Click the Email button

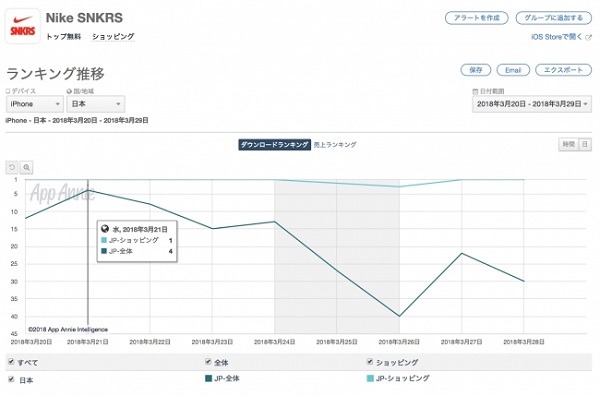[513, 70]
